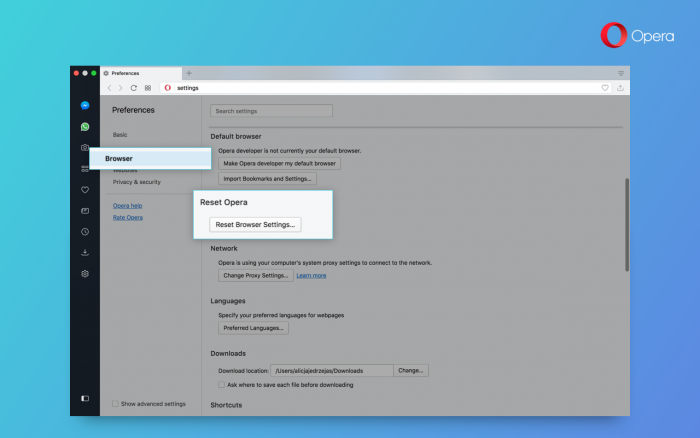Go forward with the forward arrow

coord(120,88)
